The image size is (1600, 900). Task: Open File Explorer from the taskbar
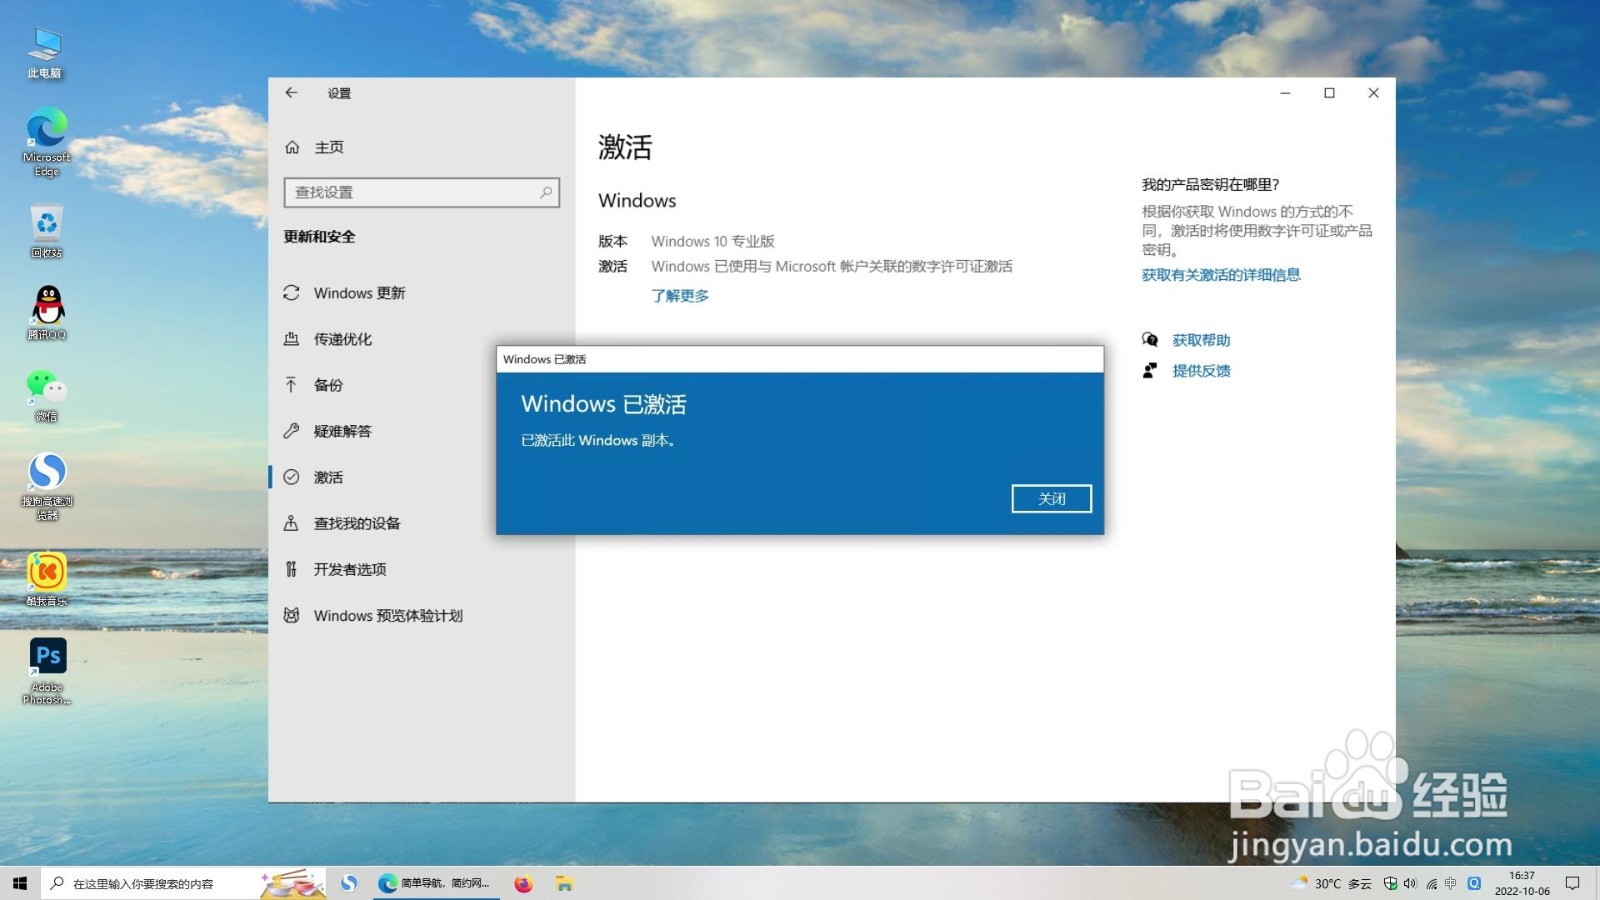(x=565, y=883)
